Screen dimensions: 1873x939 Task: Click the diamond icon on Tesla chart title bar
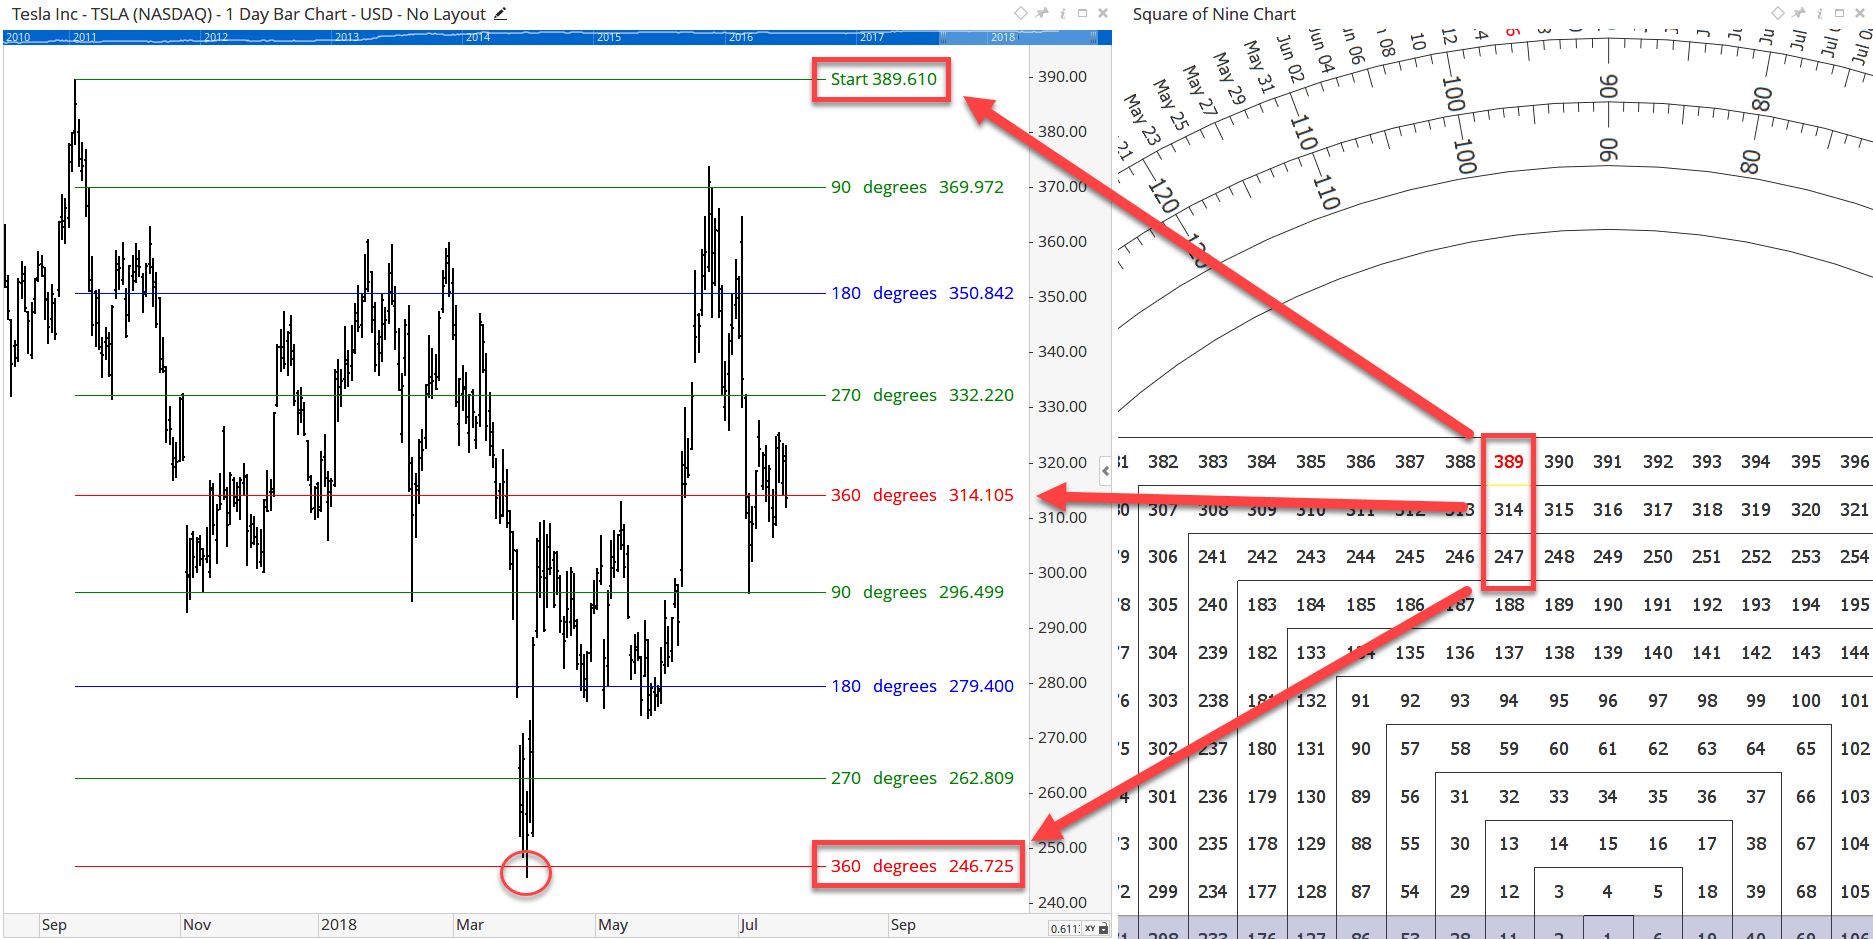pos(1021,13)
